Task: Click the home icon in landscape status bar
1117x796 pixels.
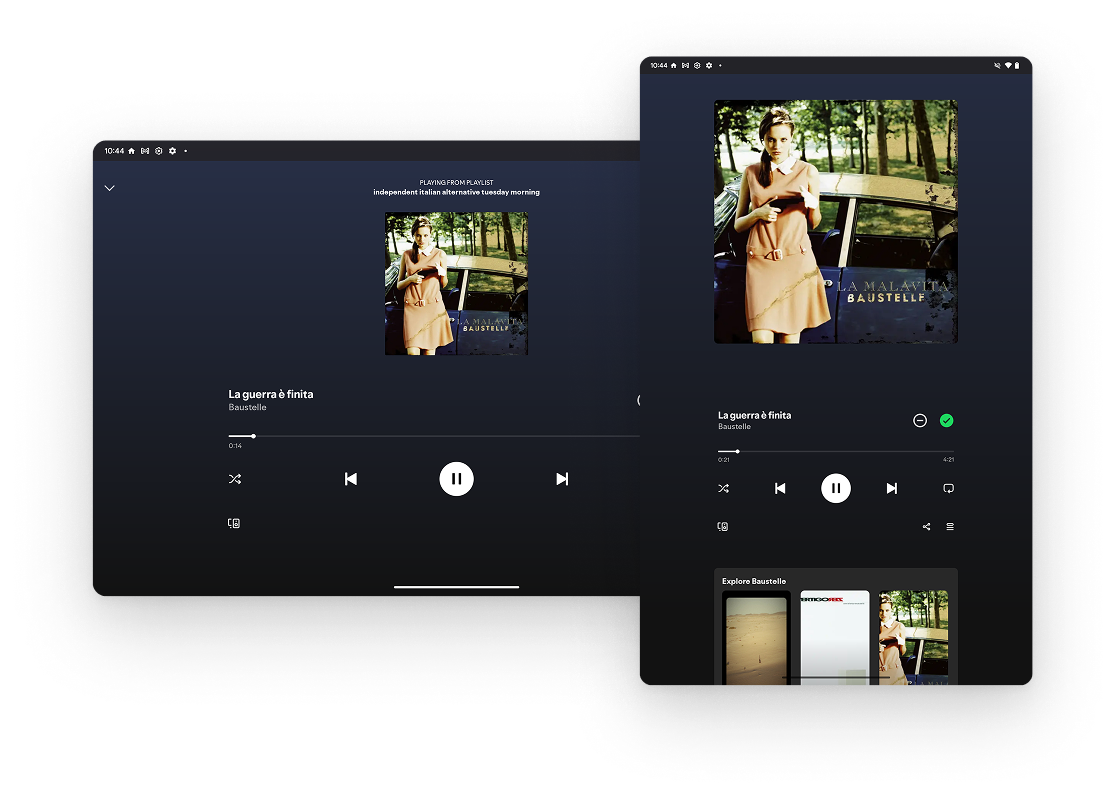Action: 131,151
